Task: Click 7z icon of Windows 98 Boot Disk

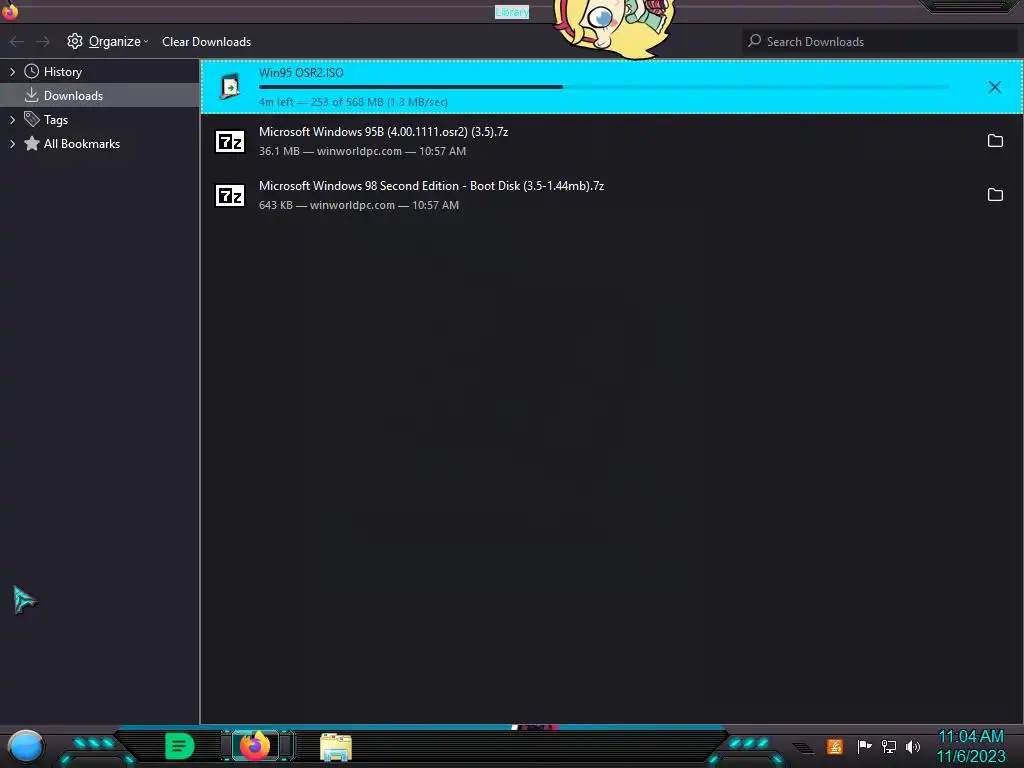Action: point(230,195)
